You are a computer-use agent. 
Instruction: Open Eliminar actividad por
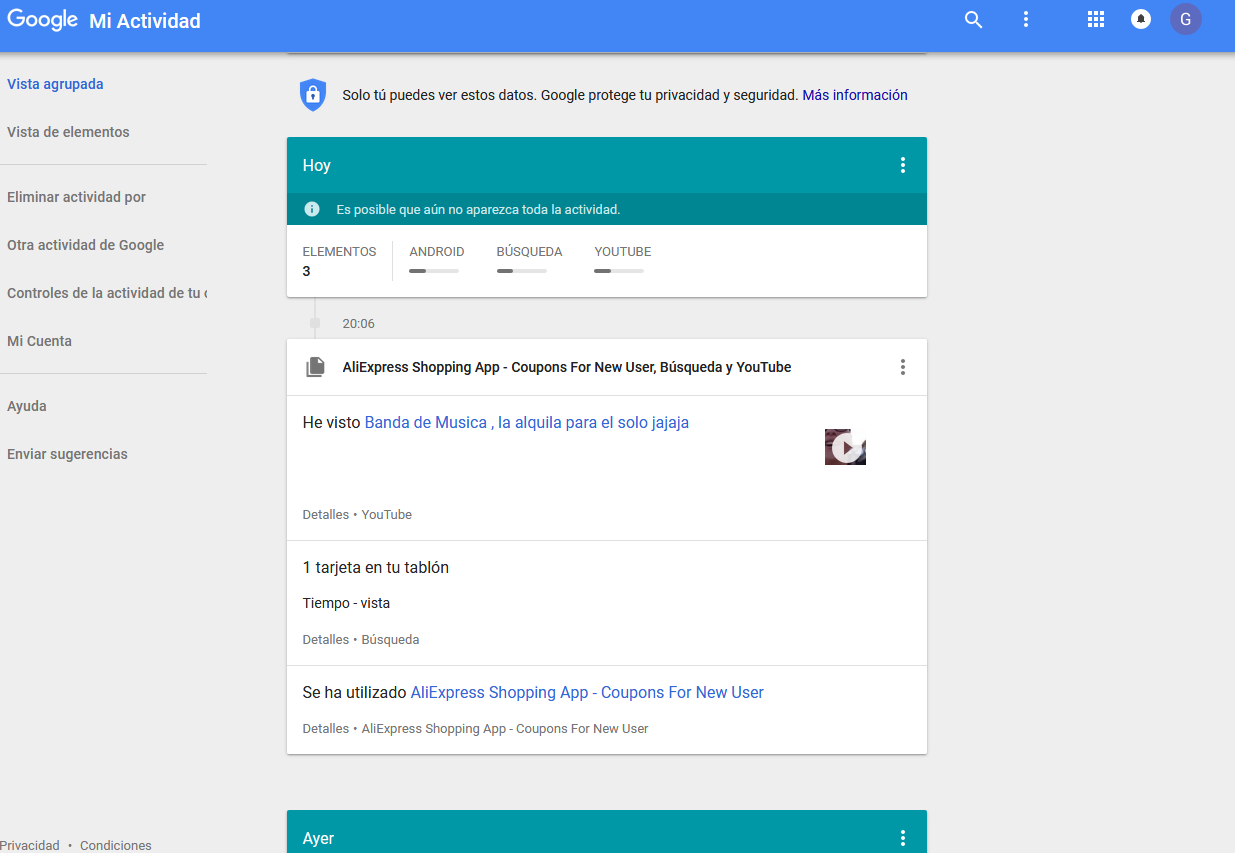(76, 197)
